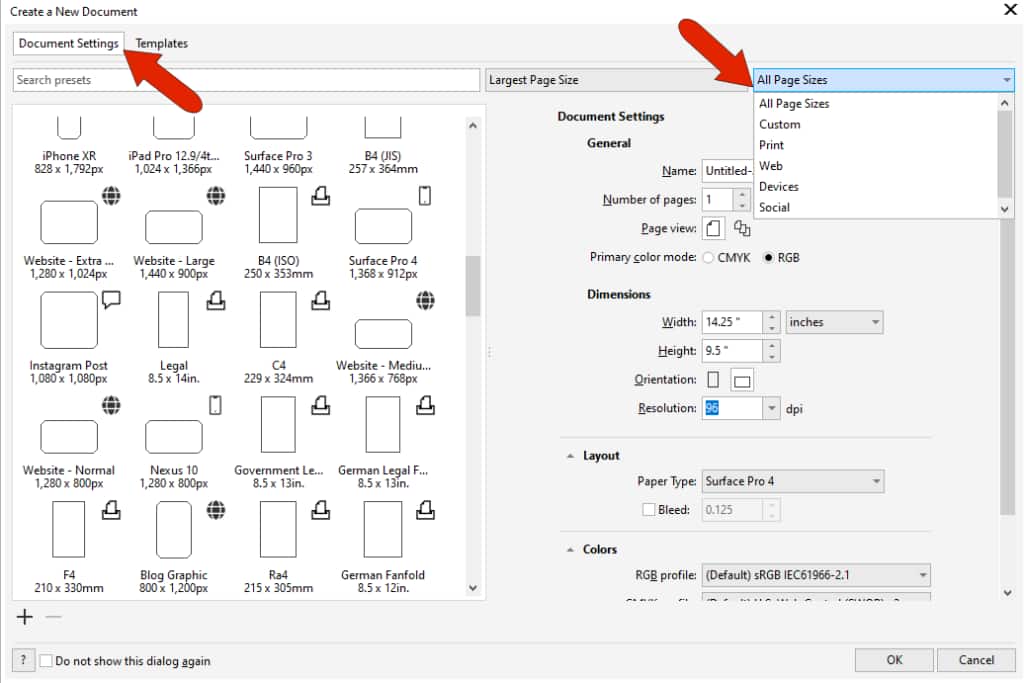Screen dimensions: 1024x683
Task: Open the Largest Page Size dropdown
Action: [x=616, y=80]
